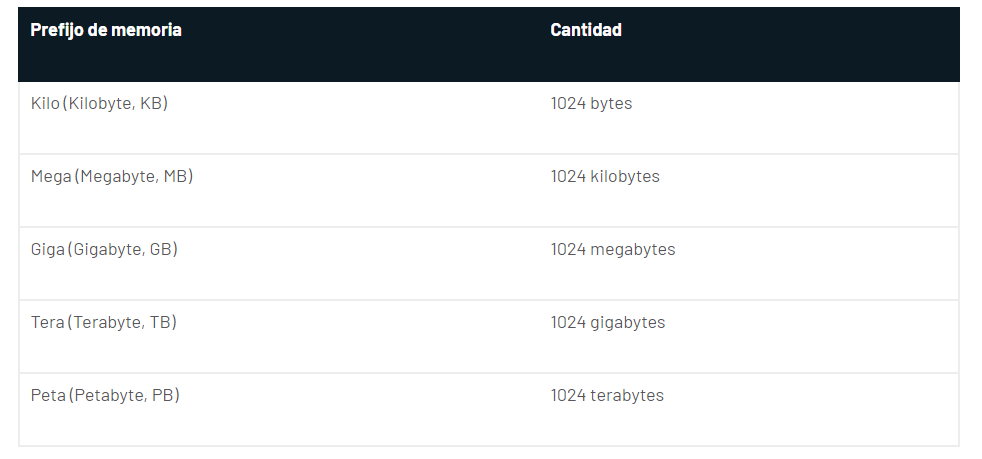Click the "MB" abbreviation in the Mega row

(175, 176)
